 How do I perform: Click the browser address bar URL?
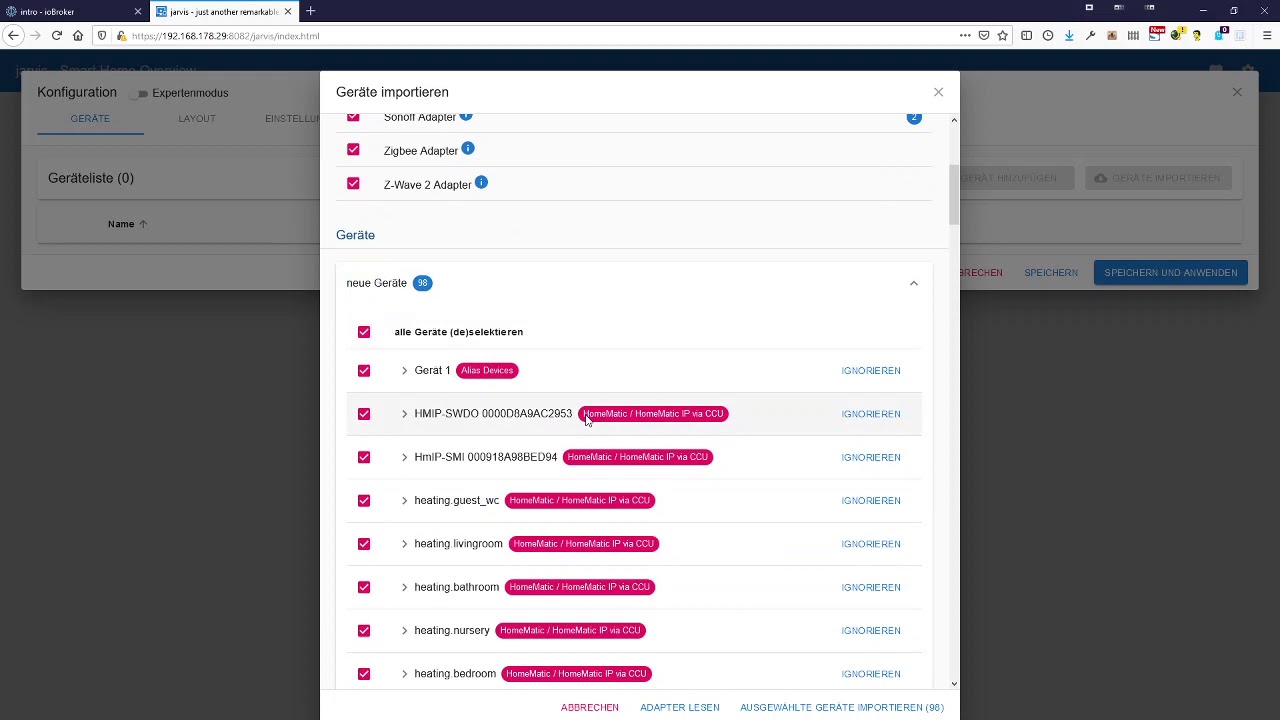click(225, 36)
